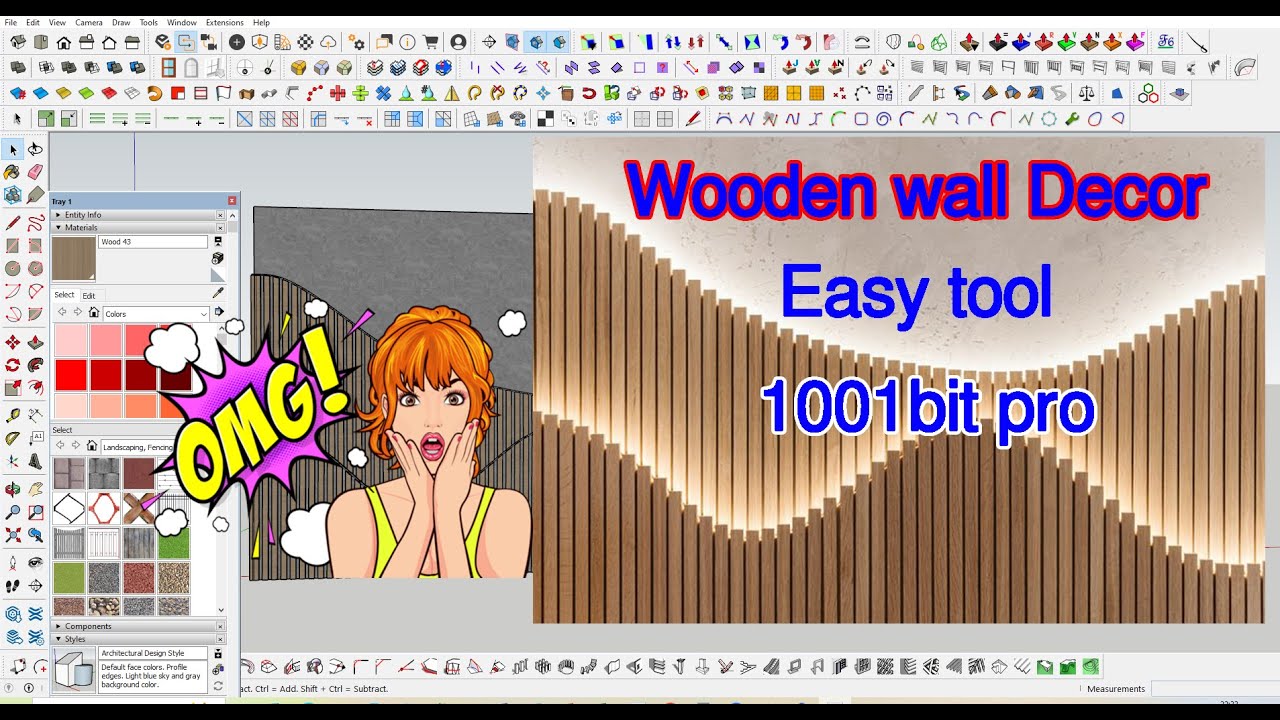Pick the Eraser tool

pyautogui.click(x=36, y=172)
